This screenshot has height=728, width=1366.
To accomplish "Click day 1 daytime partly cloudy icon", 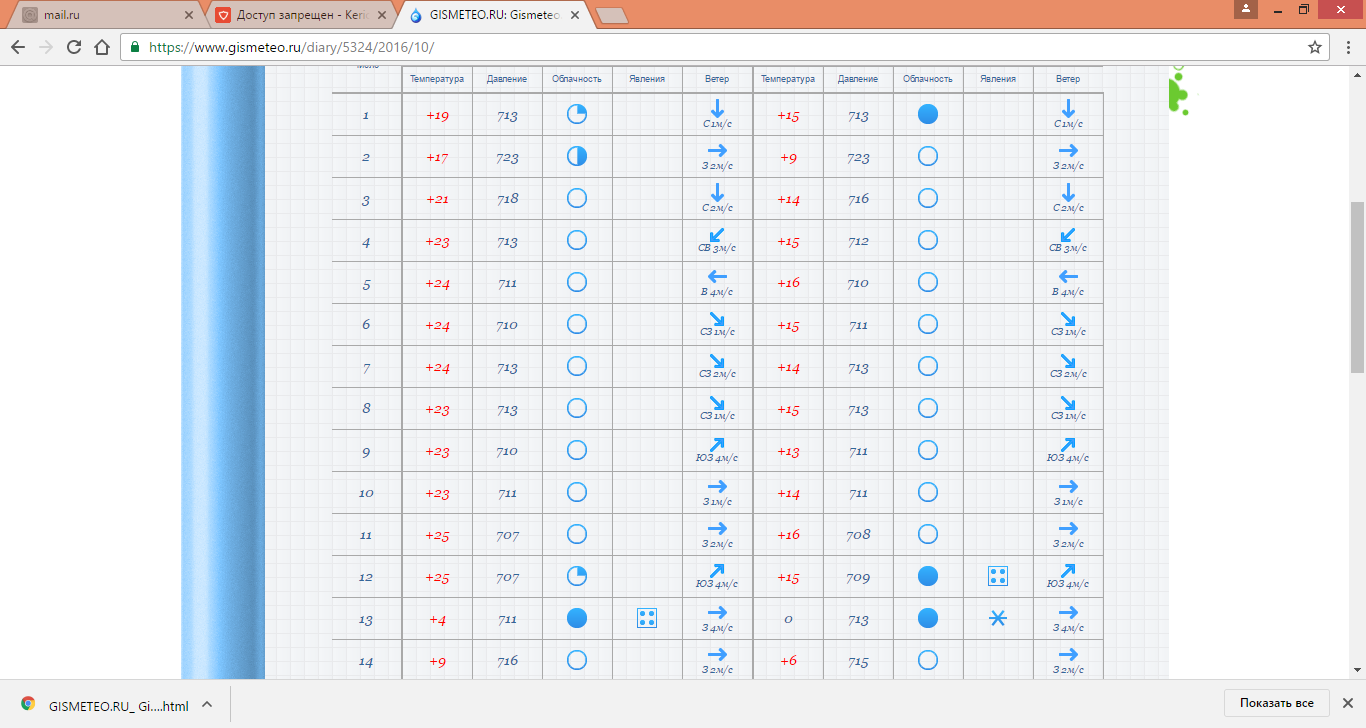I will click(x=577, y=114).
